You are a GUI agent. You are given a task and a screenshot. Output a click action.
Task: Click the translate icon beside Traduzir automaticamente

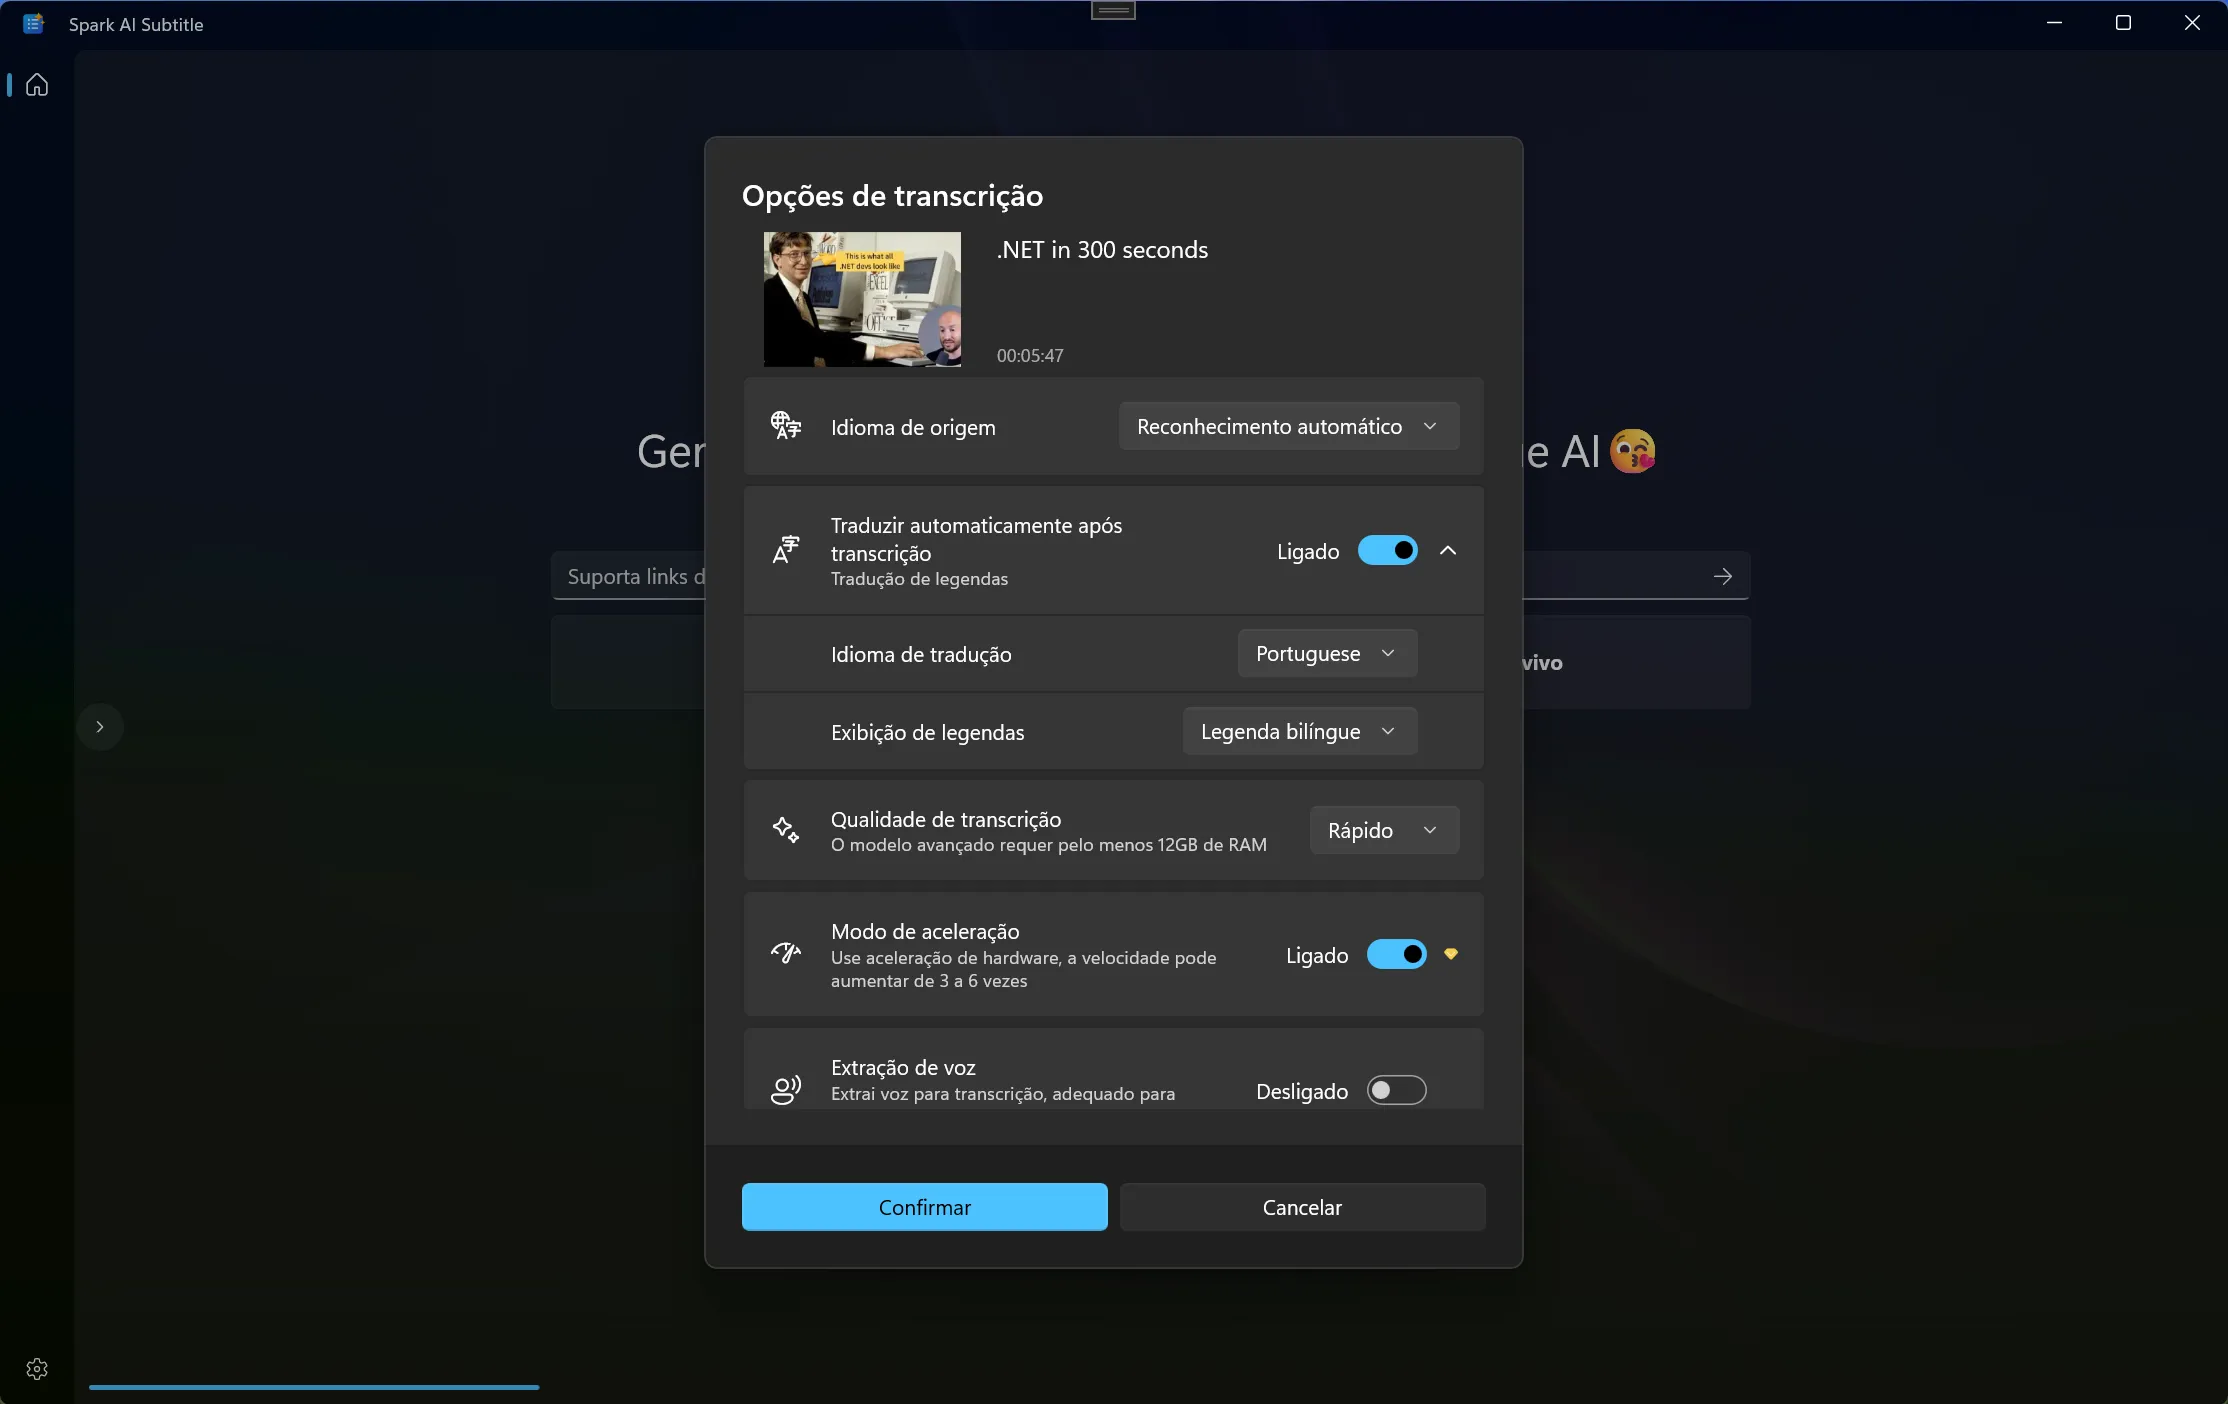[x=786, y=550]
